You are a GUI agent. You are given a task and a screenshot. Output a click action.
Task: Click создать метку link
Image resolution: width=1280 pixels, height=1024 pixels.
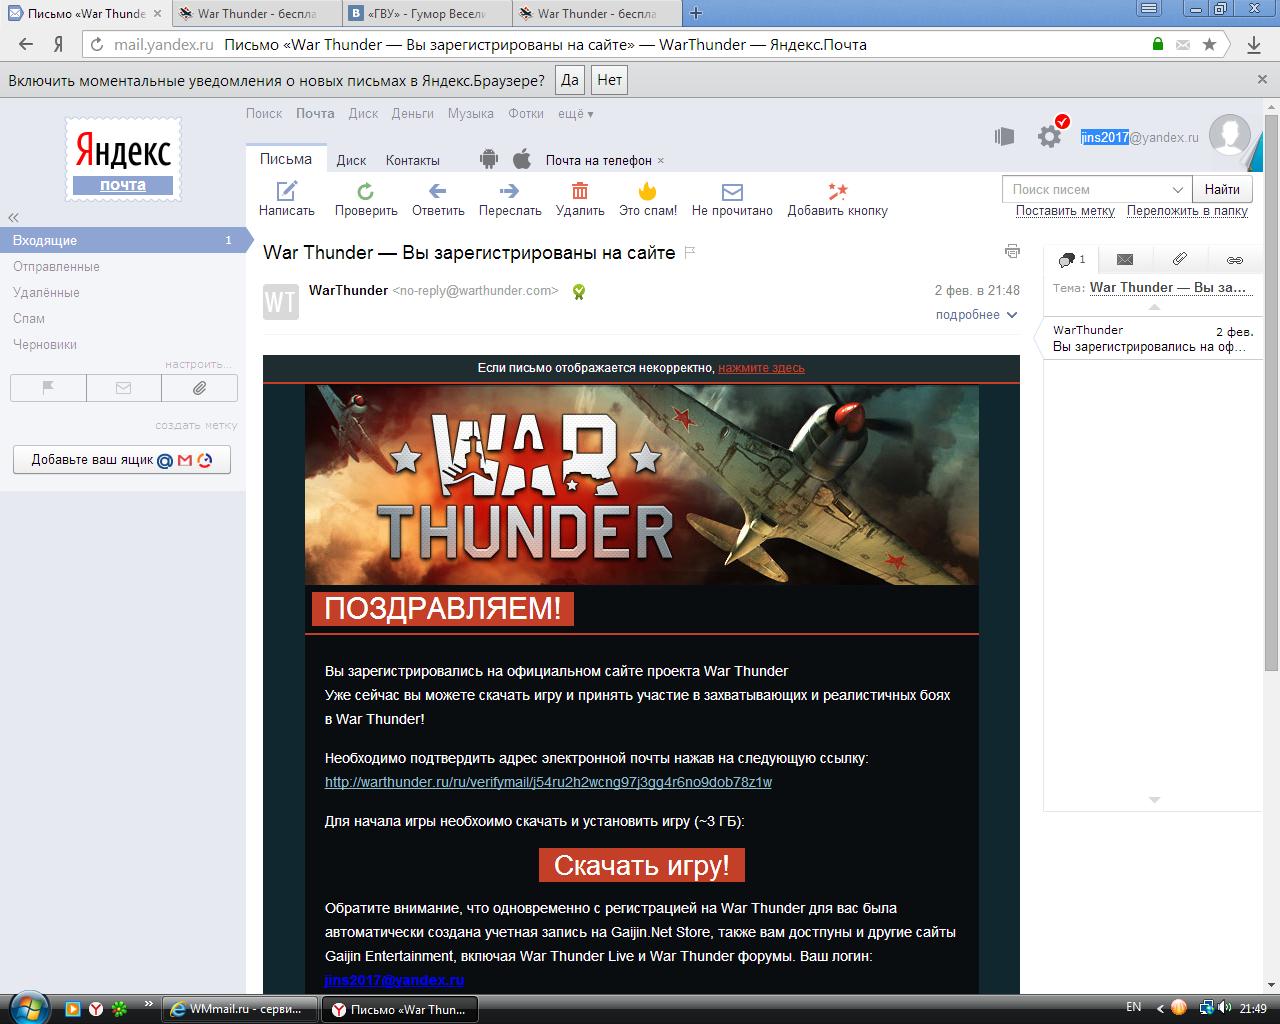tap(196, 425)
